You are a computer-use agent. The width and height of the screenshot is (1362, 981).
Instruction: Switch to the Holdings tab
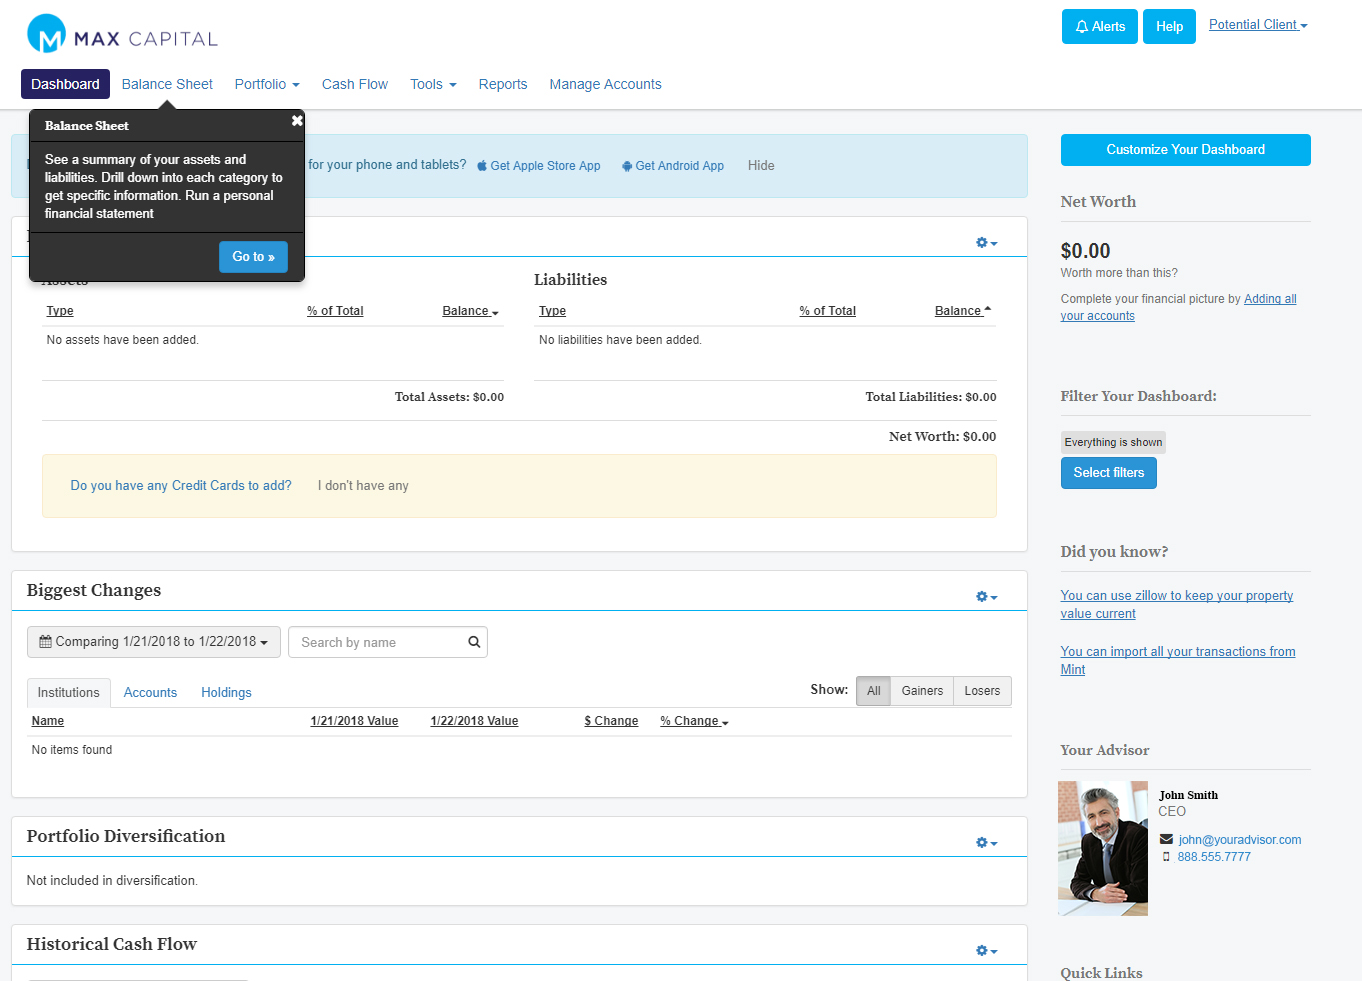[x=226, y=692]
